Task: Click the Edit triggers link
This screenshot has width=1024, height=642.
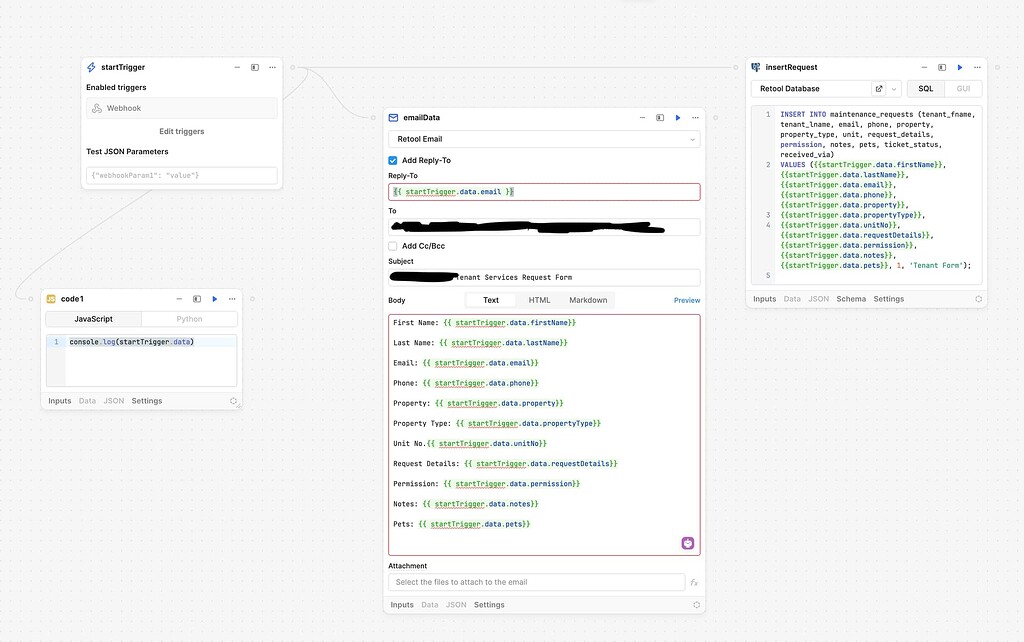Action: pos(180,131)
